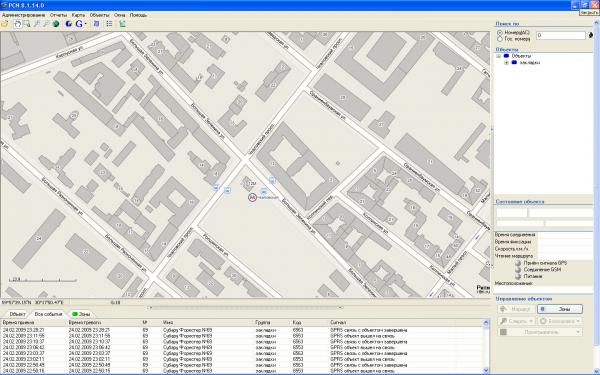Click the Группа column header
Viewport: 600px width, 375px height.
tap(272, 323)
